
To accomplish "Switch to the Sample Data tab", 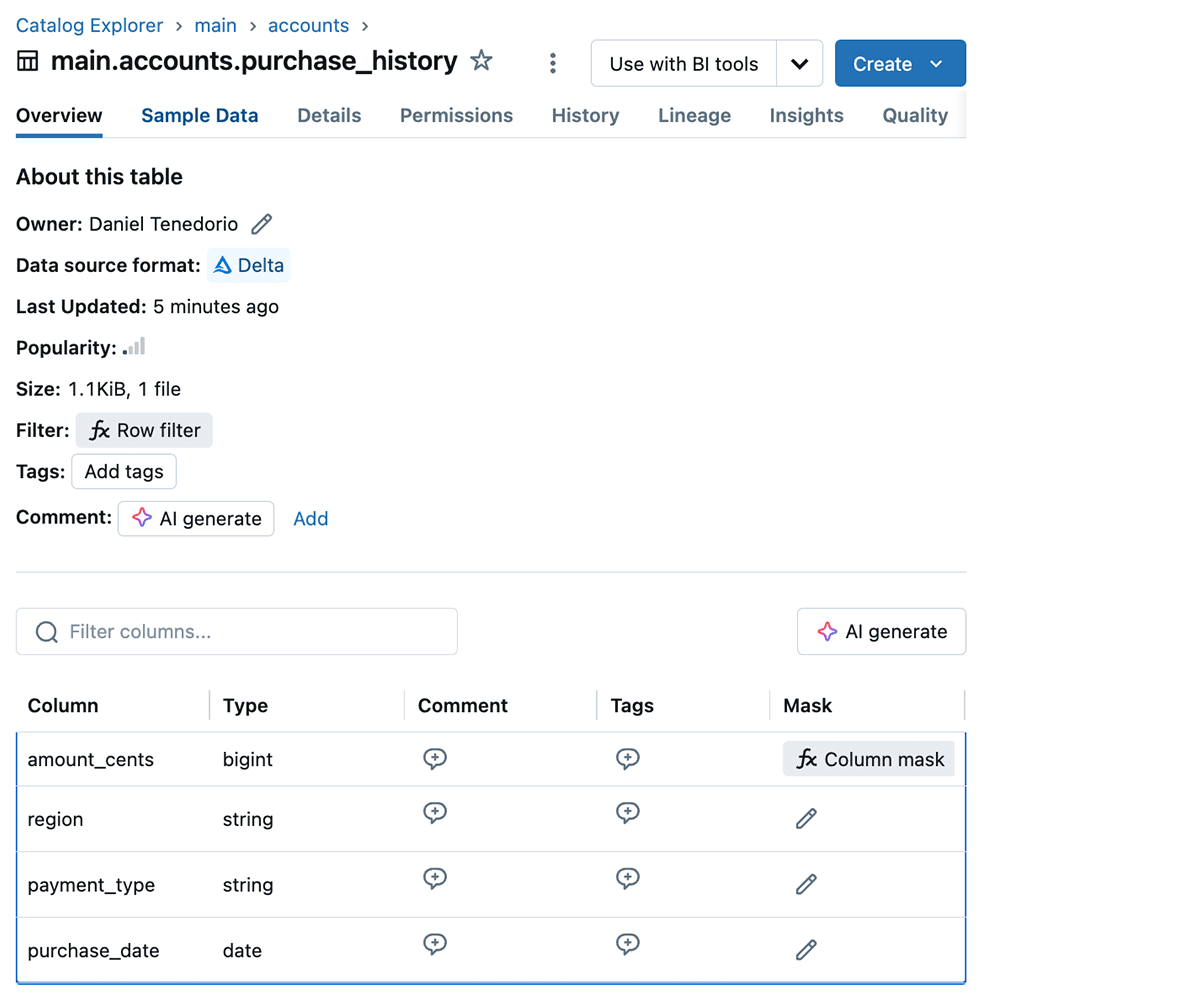I will tap(199, 115).
